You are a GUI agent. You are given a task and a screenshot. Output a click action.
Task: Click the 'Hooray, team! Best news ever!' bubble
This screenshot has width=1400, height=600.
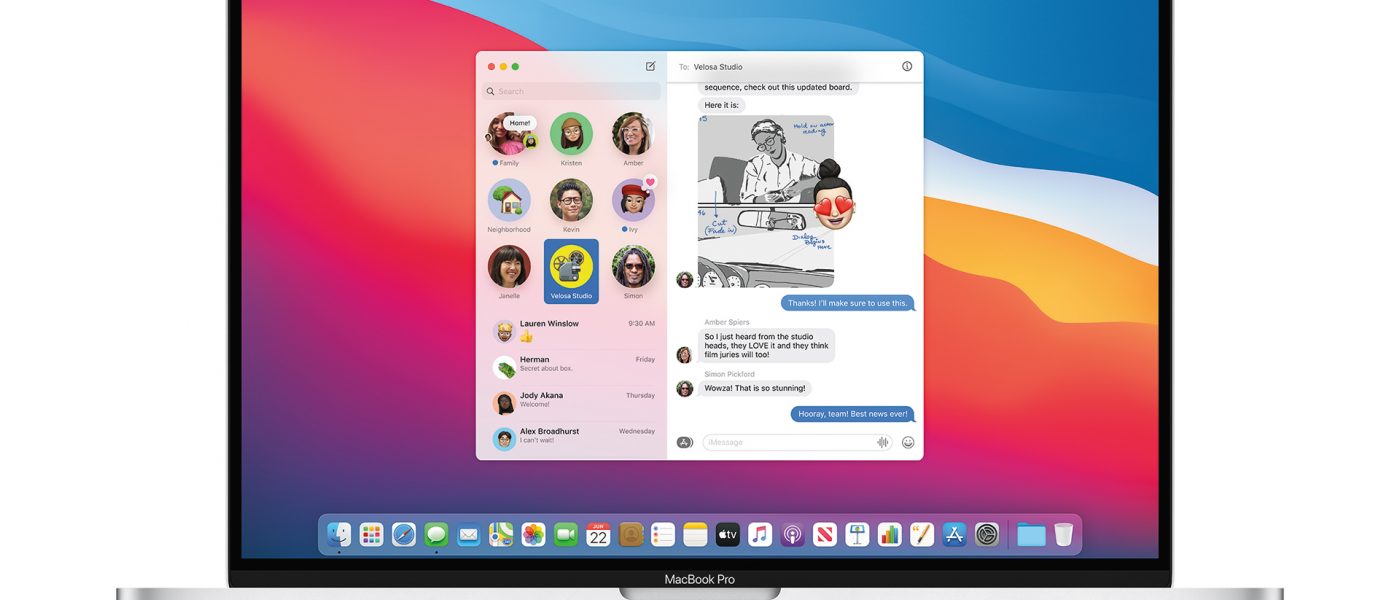(x=853, y=414)
